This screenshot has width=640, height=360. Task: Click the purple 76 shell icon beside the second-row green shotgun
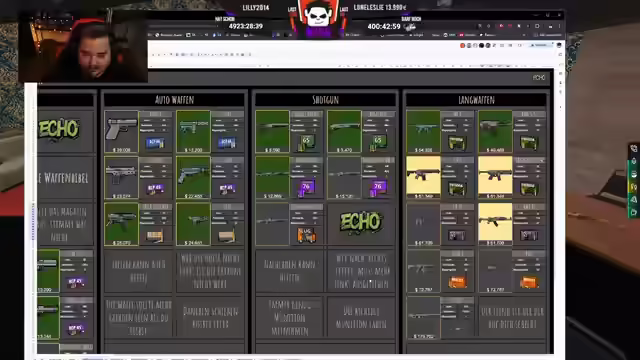(306, 189)
